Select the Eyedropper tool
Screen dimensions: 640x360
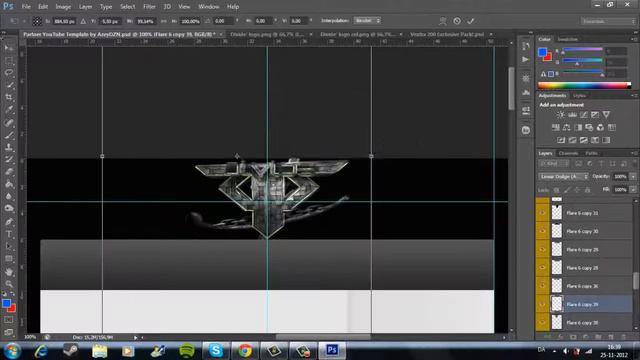point(9,110)
